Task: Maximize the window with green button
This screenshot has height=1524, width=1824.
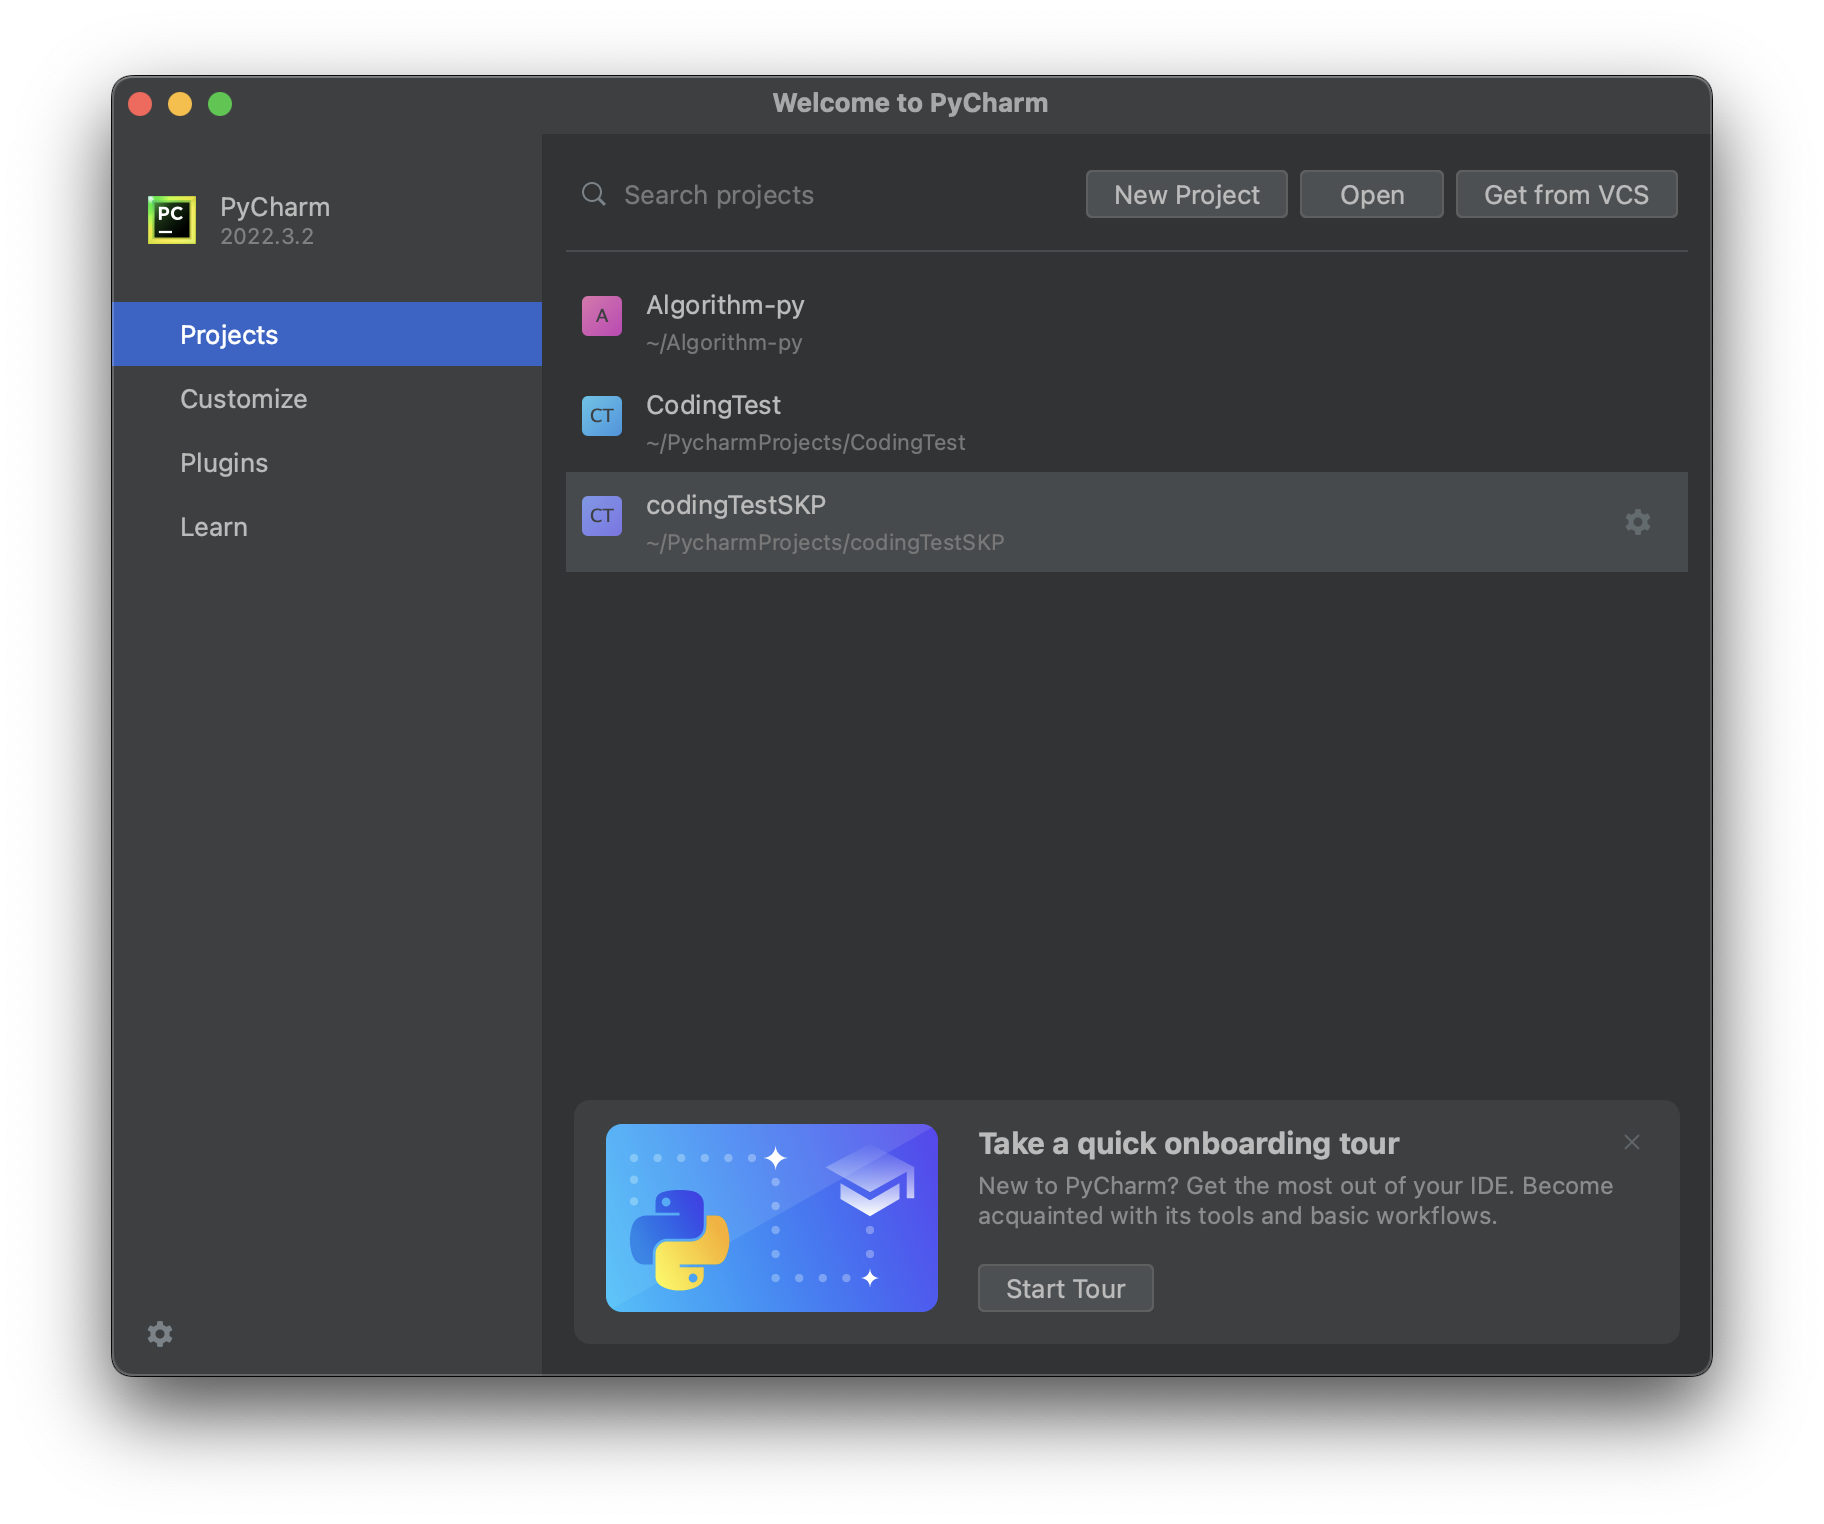Action: (220, 104)
